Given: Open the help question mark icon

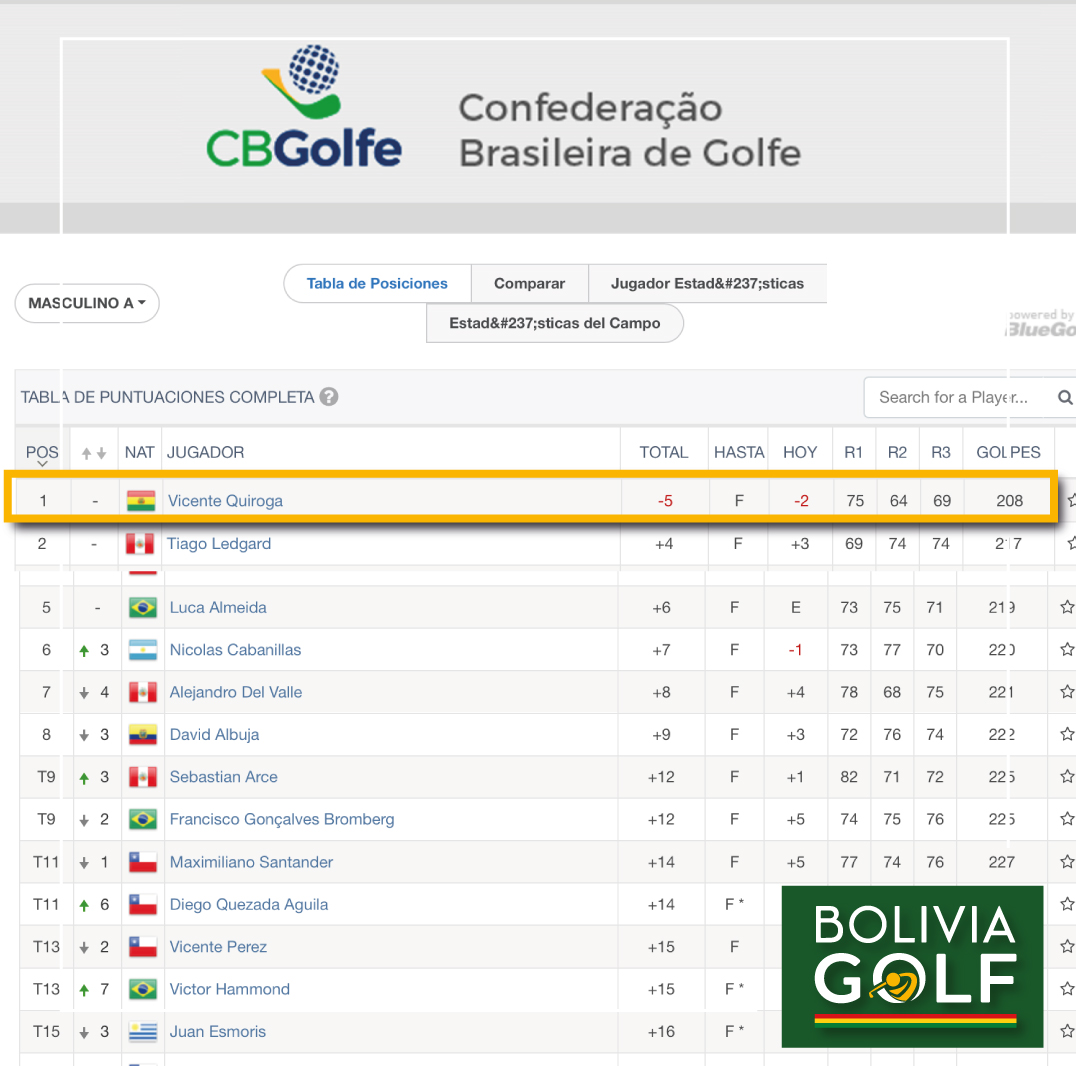Looking at the screenshot, I should (x=329, y=397).
